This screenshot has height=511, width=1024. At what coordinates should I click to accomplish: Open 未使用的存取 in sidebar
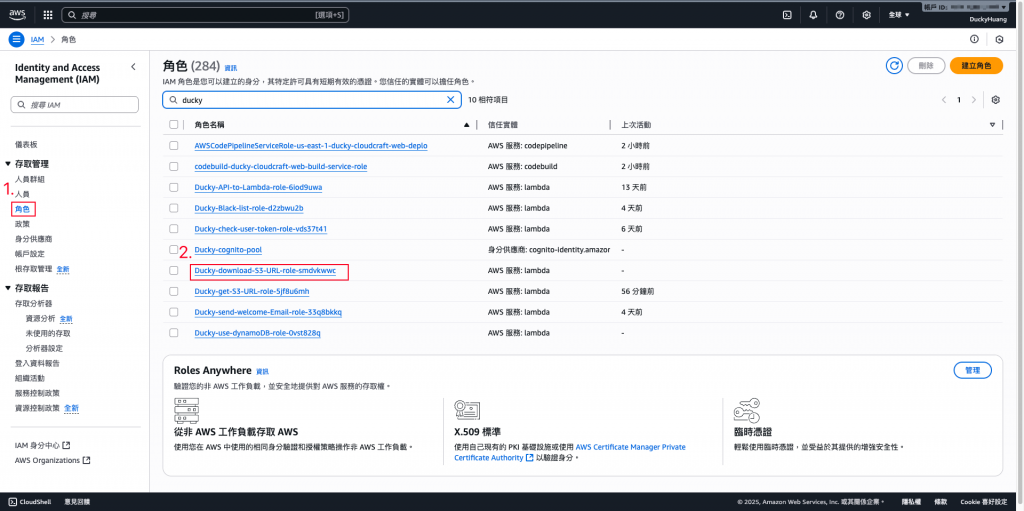[46, 333]
